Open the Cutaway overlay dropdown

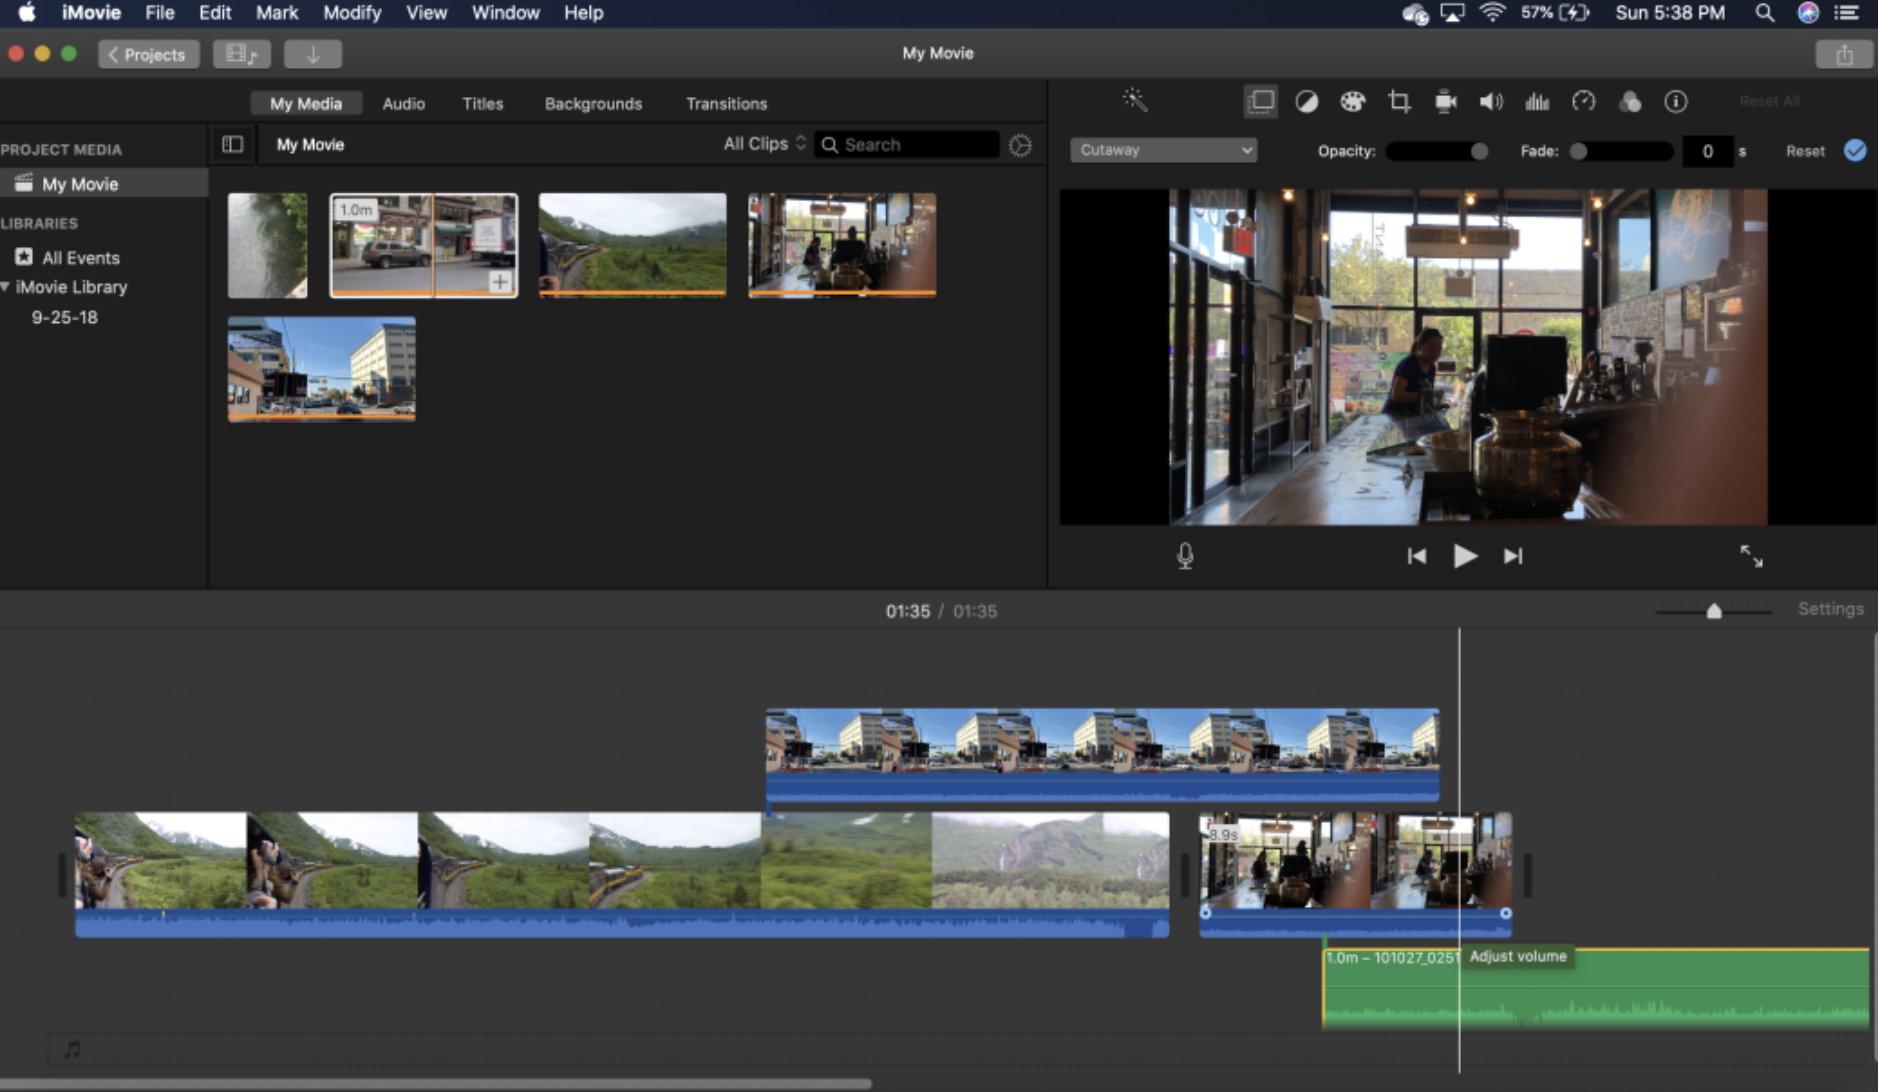click(x=1163, y=149)
